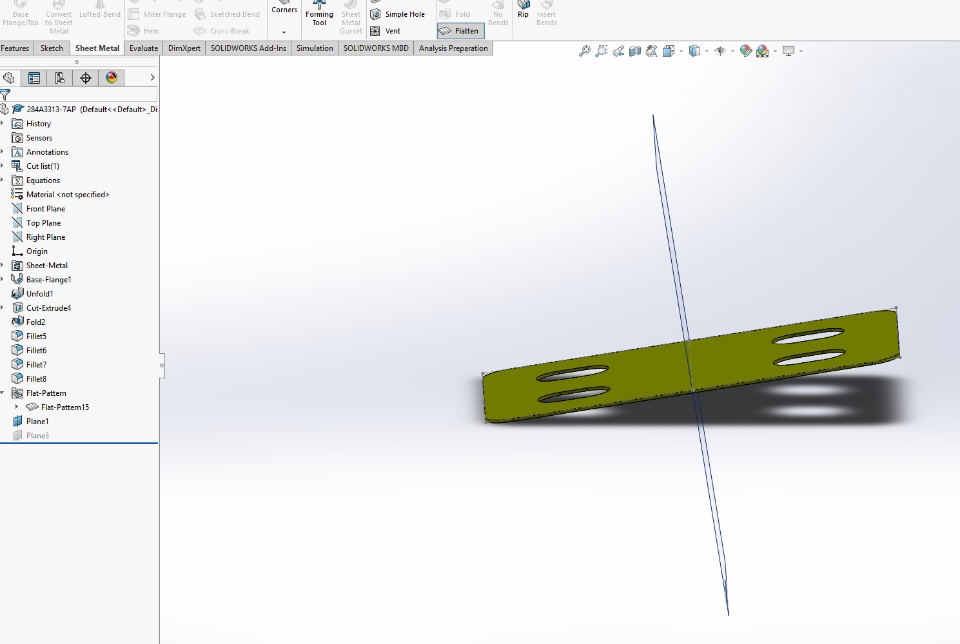Click the Rip tool
Viewport: 960px width, 644px height.
(523, 10)
